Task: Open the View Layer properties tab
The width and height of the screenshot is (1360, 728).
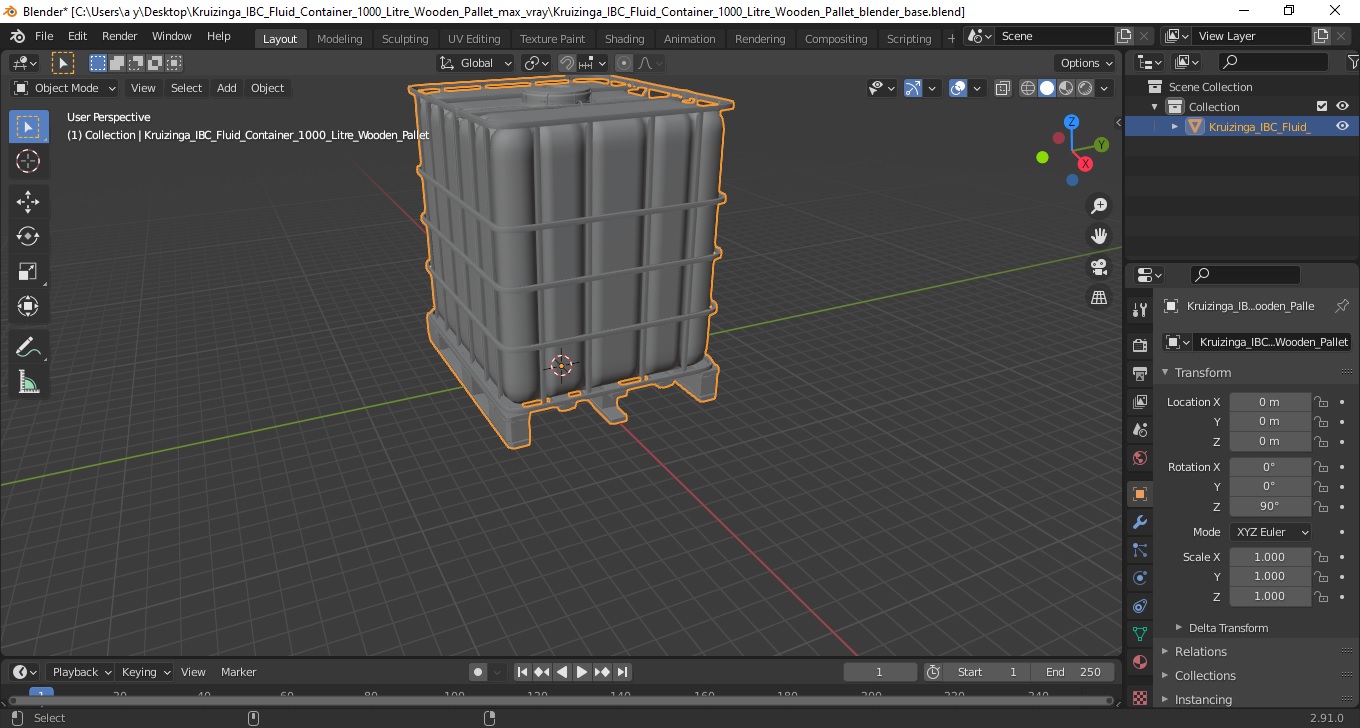Action: click(x=1139, y=402)
